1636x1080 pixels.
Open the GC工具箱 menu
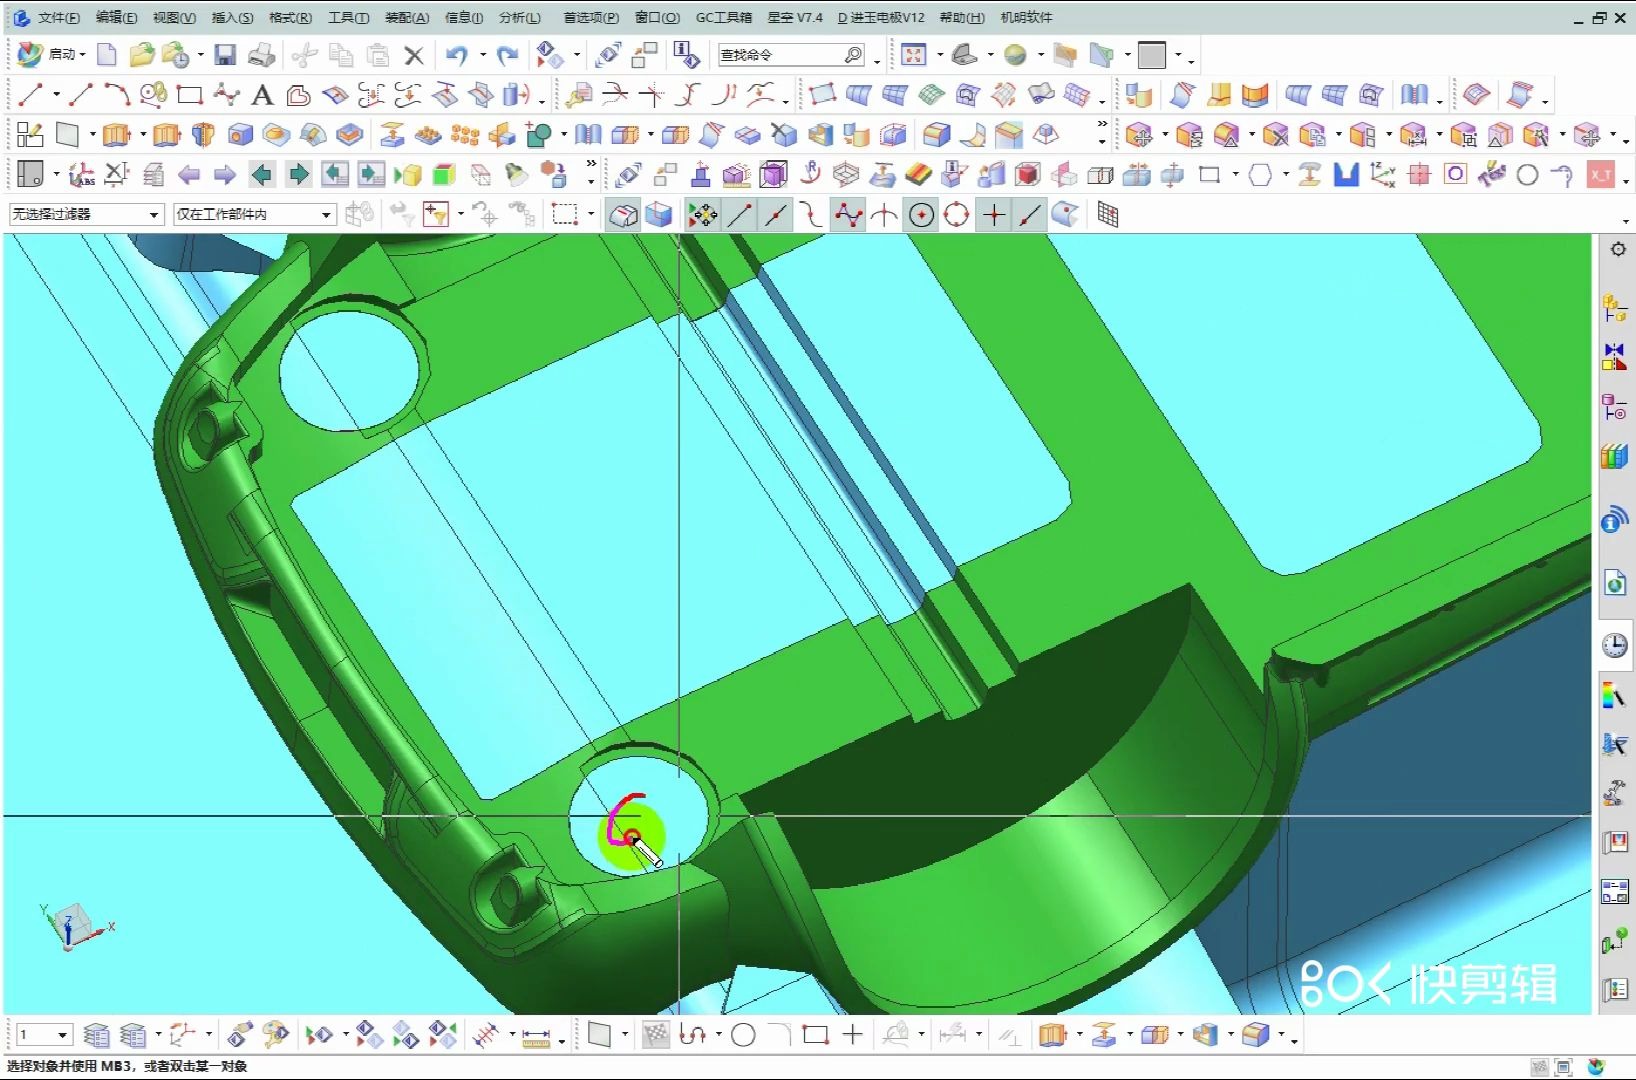pos(724,17)
